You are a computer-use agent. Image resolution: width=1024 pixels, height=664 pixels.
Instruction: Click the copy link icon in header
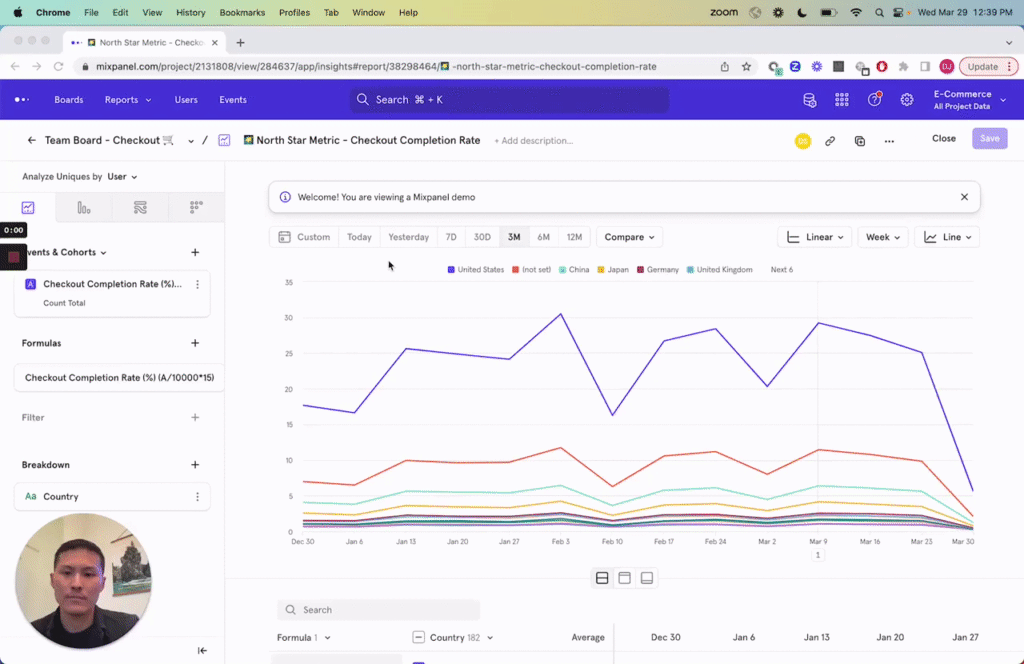pyautogui.click(x=830, y=141)
